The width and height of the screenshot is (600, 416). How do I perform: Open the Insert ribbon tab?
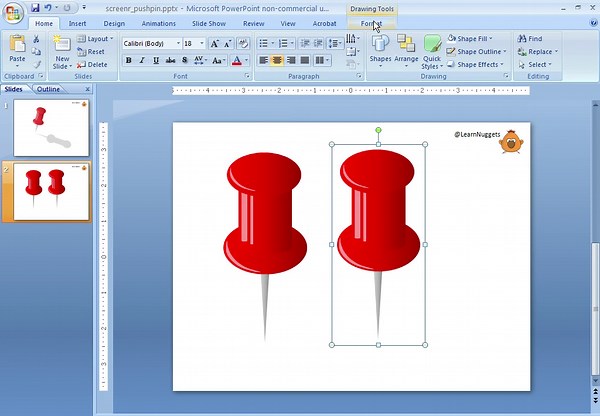click(x=77, y=23)
